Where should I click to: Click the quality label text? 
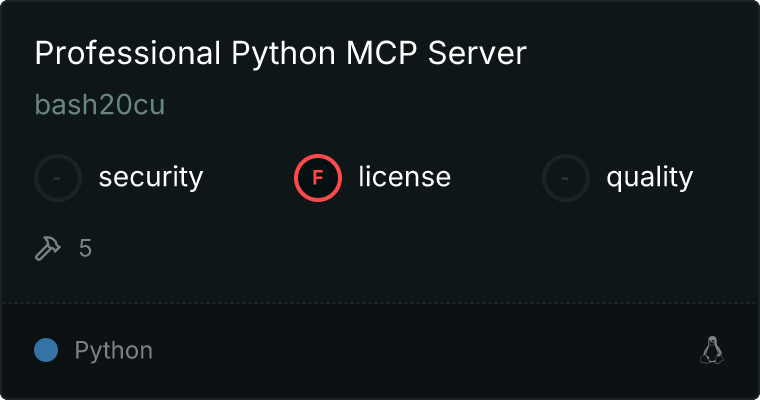click(x=649, y=178)
